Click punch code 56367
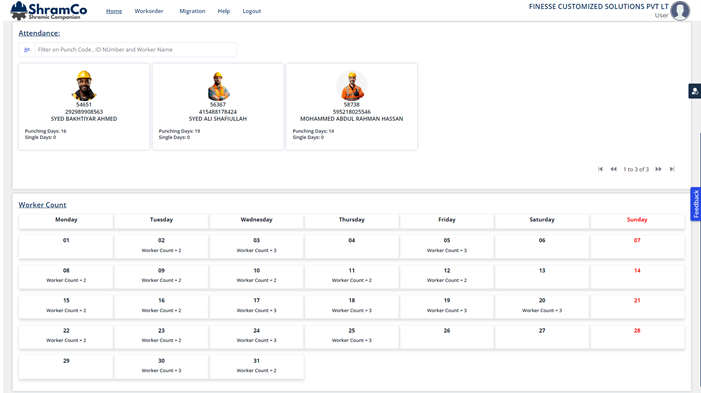This screenshot has height=393, width=701. (218, 105)
